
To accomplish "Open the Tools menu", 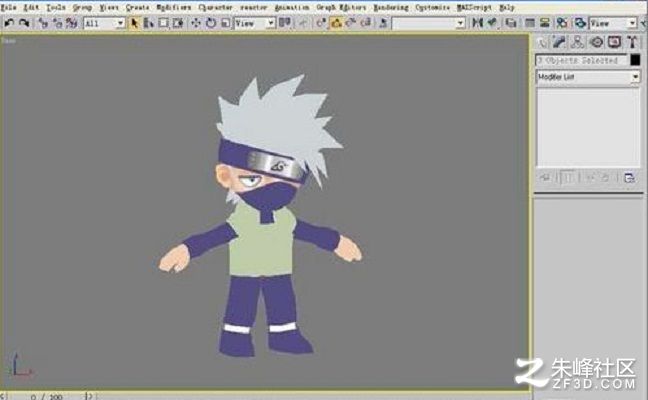I will [55, 7].
